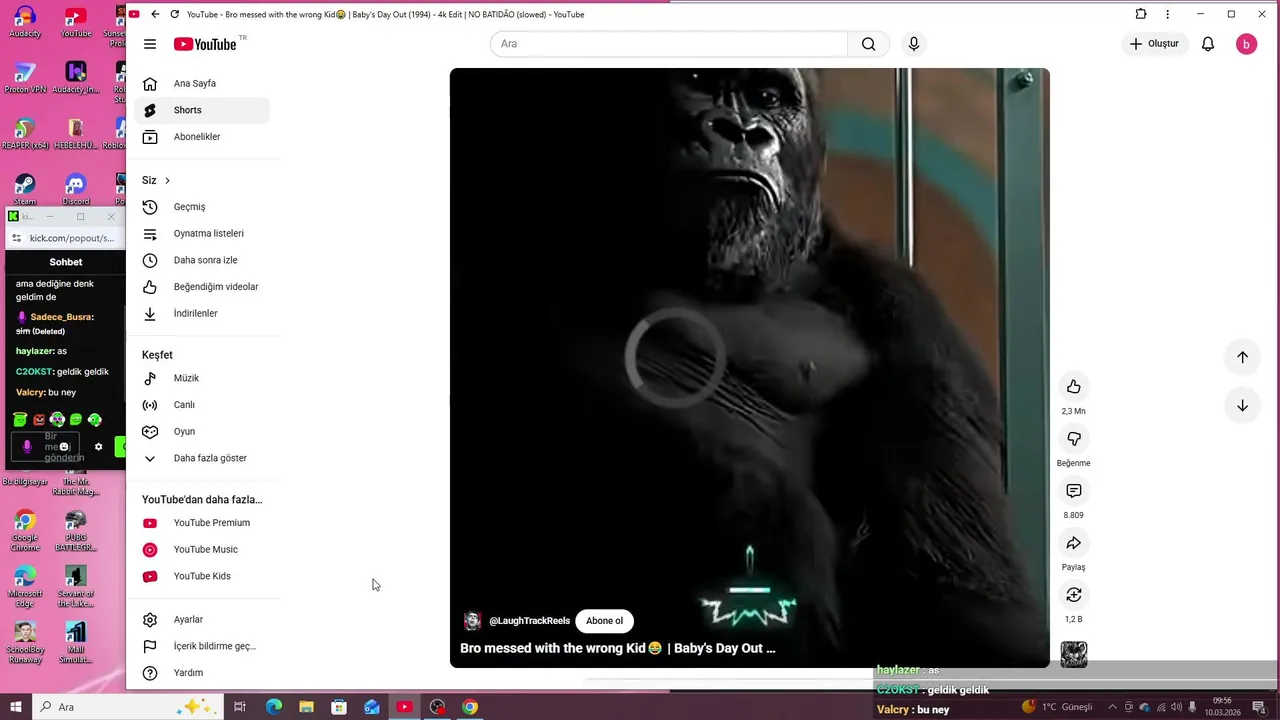1280x720 pixels.
Task: Click the search box labeled Ara
Action: [x=669, y=44]
